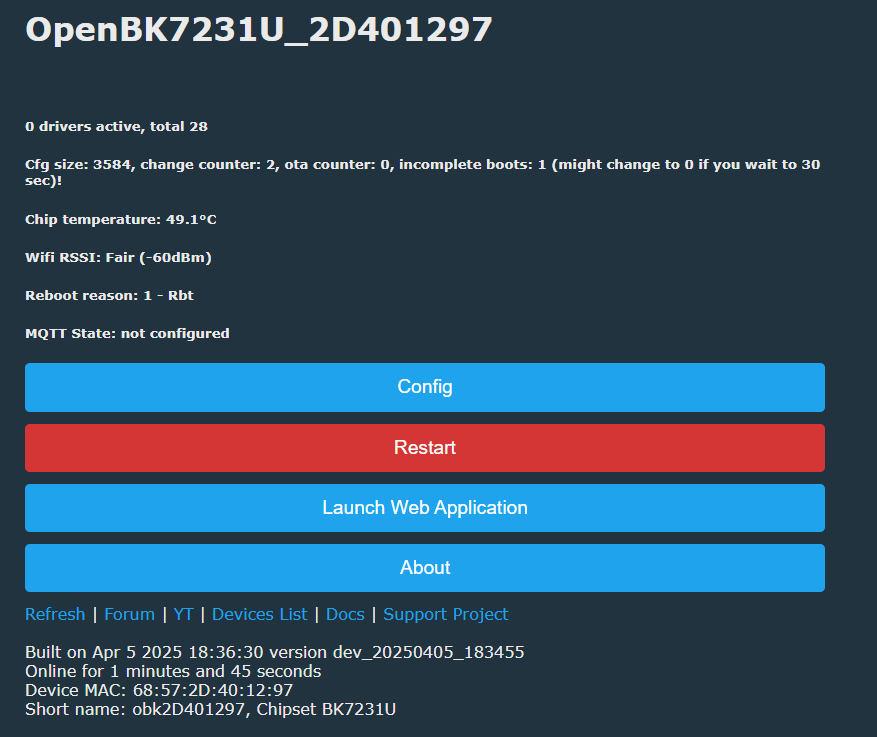The image size is (877, 737).
Task: Click the Refresh link
Action: [x=55, y=614]
